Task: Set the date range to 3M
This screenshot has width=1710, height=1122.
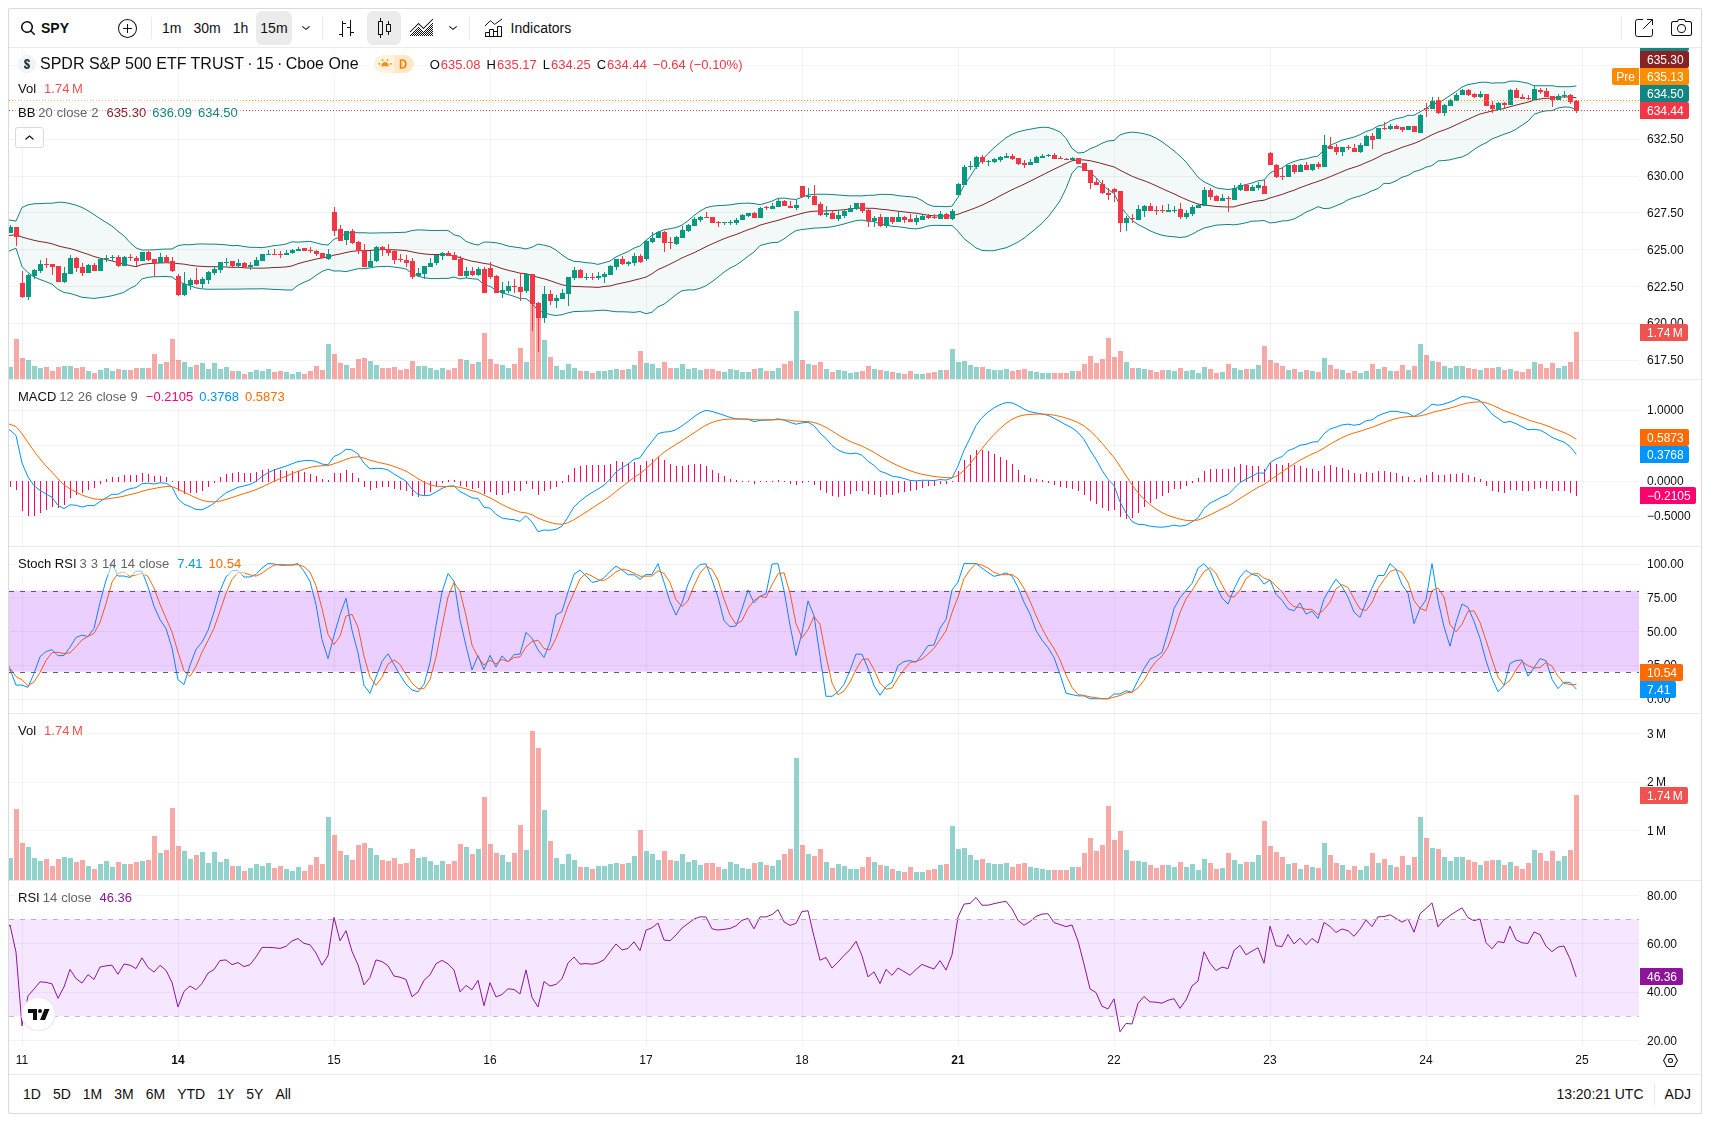Action: [124, 1094]
